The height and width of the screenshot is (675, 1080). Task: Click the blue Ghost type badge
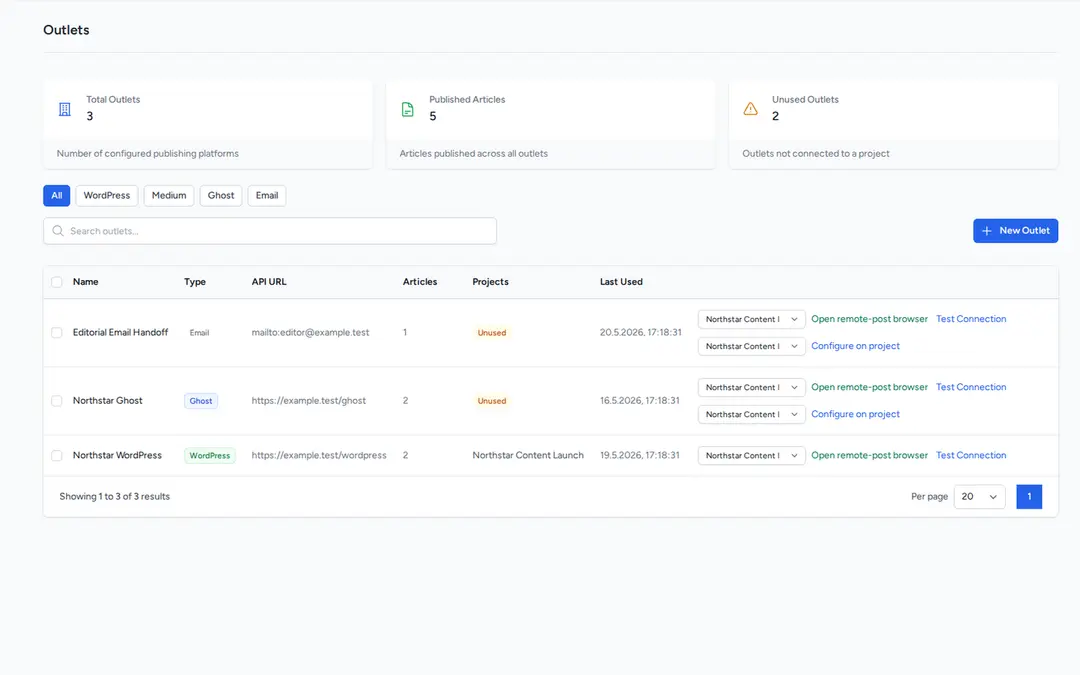[201, 401]
